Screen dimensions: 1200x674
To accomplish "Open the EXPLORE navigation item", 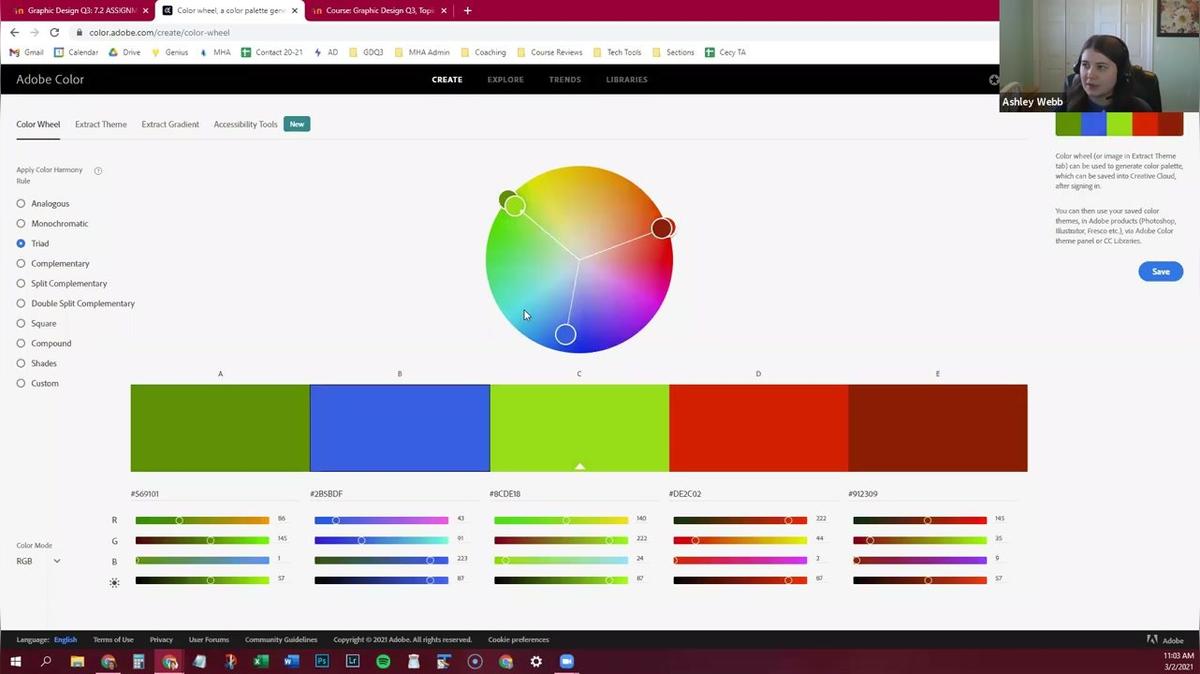I will 505,80.
